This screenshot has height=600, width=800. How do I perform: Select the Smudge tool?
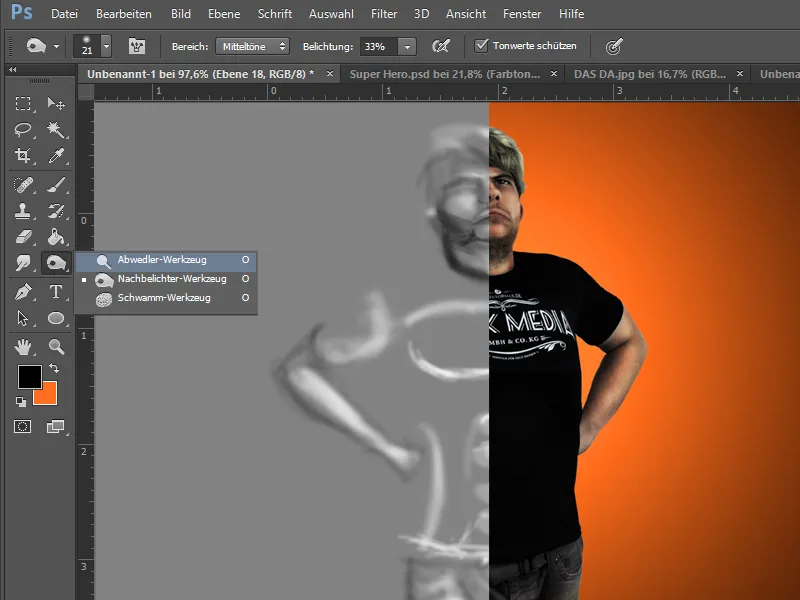coord(23,263)
